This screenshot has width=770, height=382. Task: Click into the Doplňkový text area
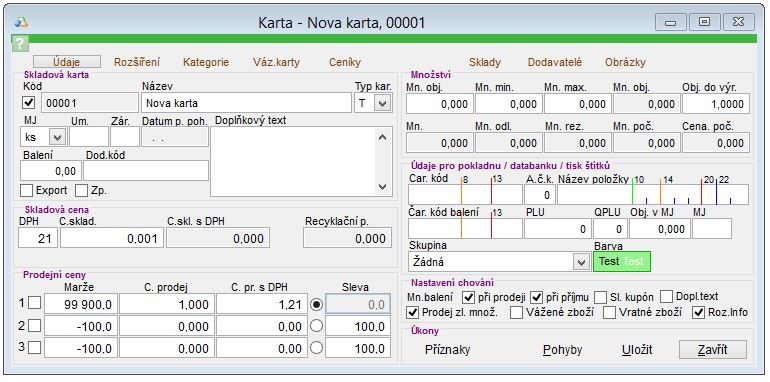coord(294,162)
